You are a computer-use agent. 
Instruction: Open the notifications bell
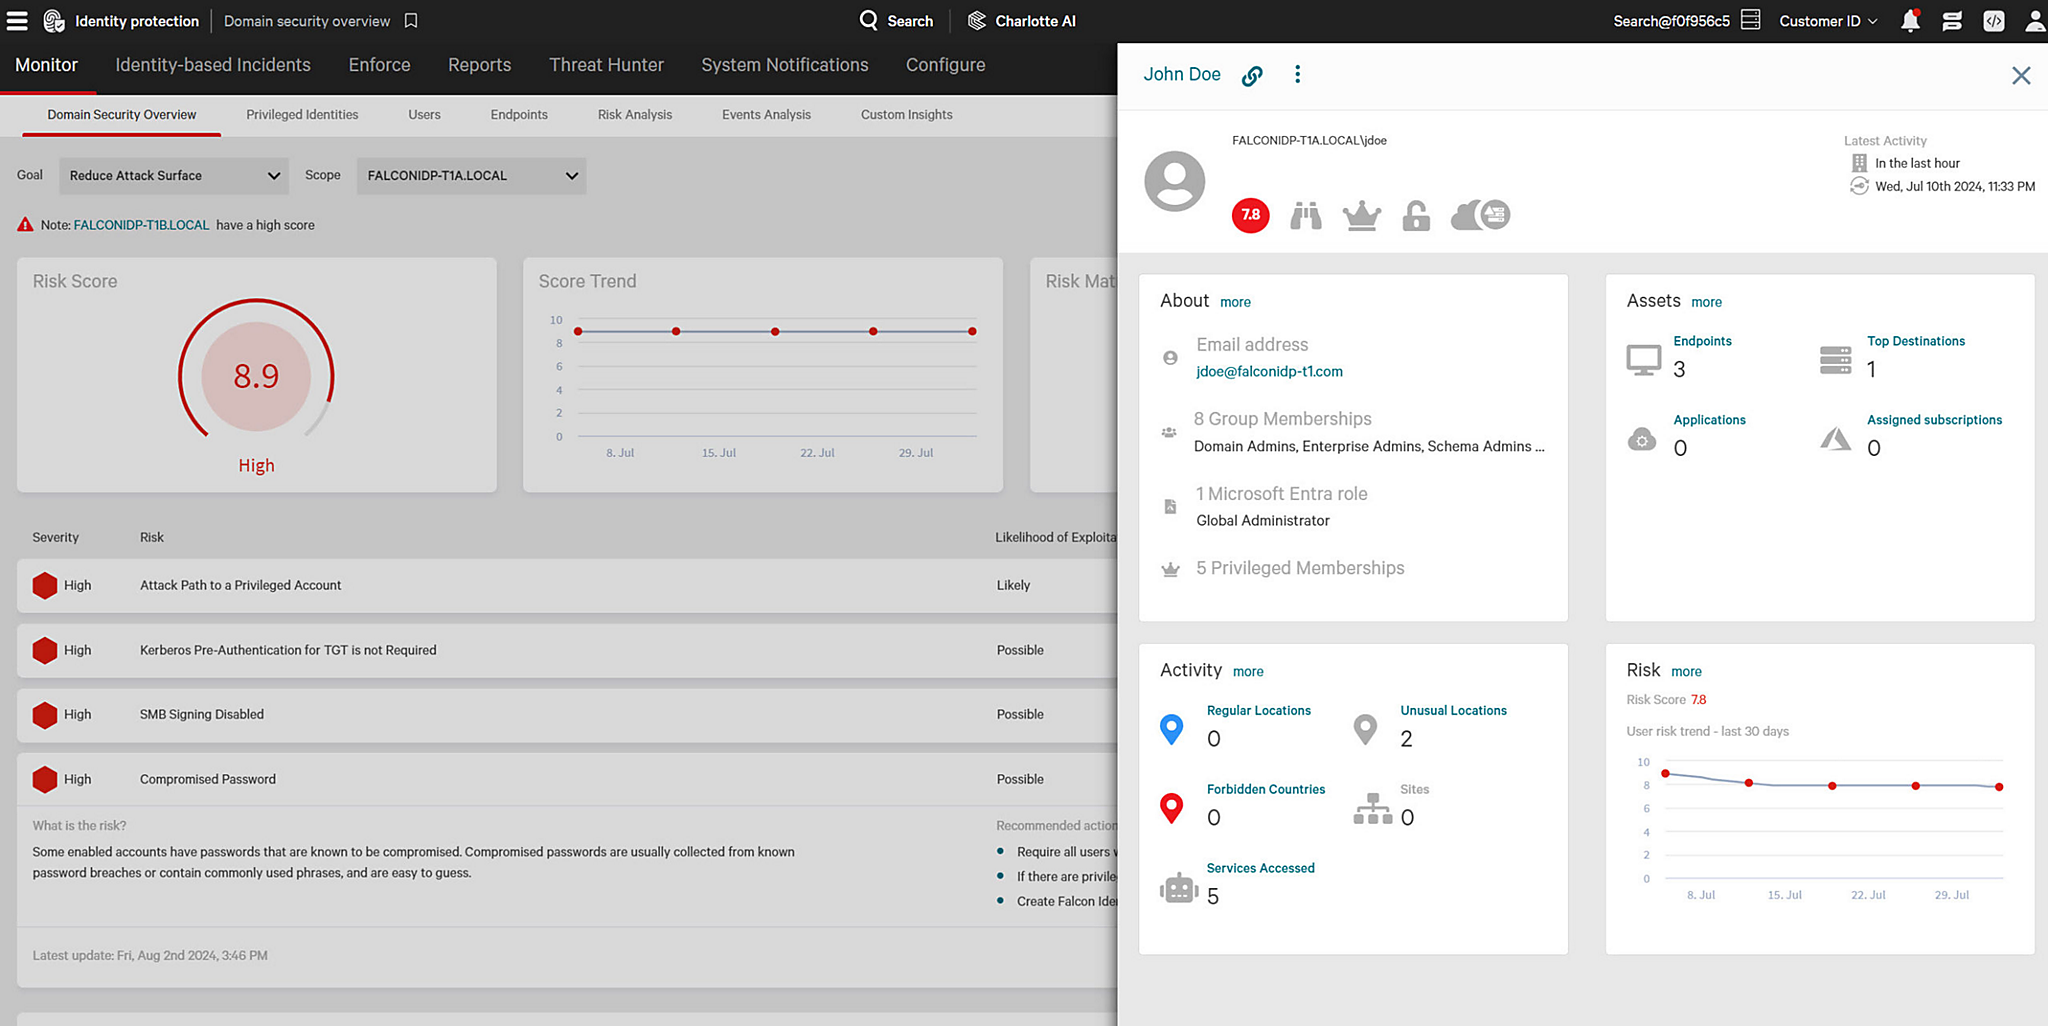1910,20
